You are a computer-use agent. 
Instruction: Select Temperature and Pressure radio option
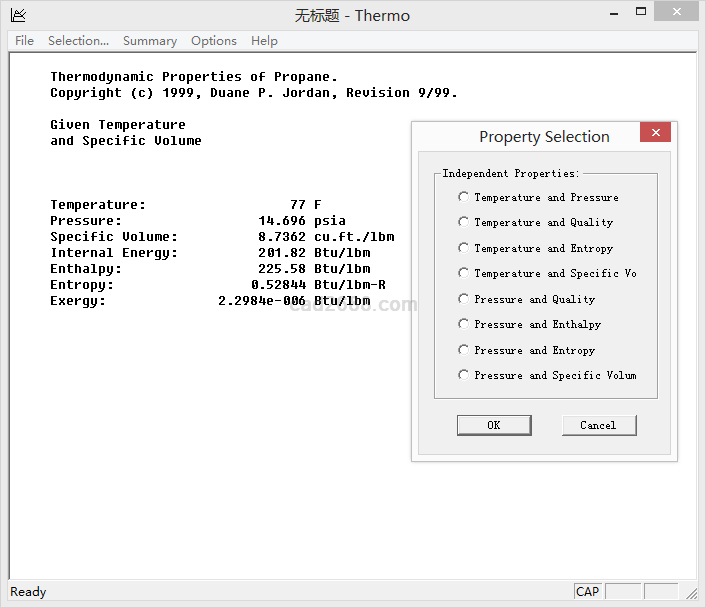(463, 197)
